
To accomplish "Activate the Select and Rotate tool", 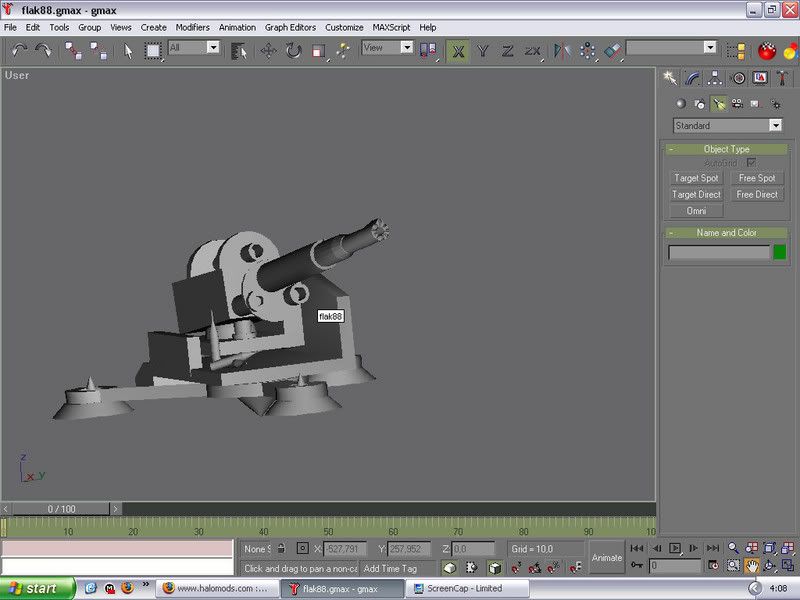I will click(x=293, y=51).
